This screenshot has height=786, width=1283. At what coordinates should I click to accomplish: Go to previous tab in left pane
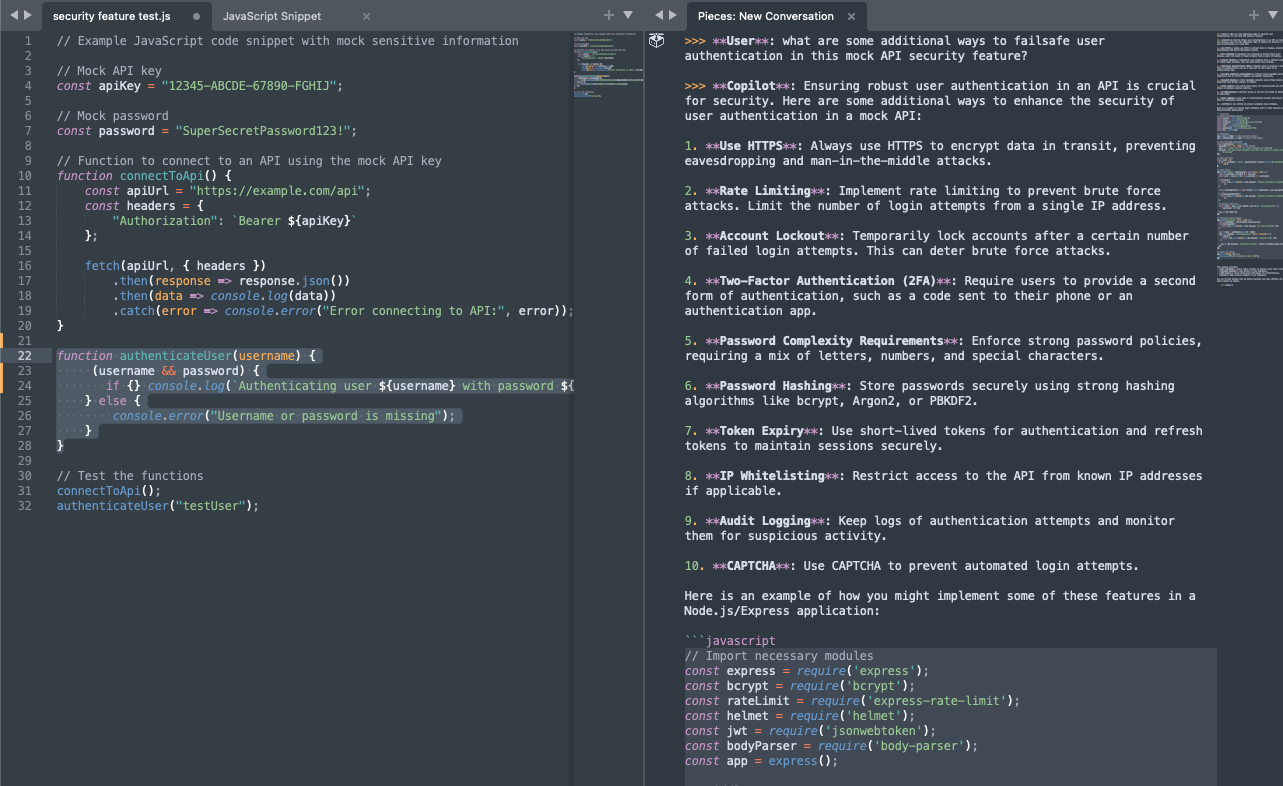[13, 15]
